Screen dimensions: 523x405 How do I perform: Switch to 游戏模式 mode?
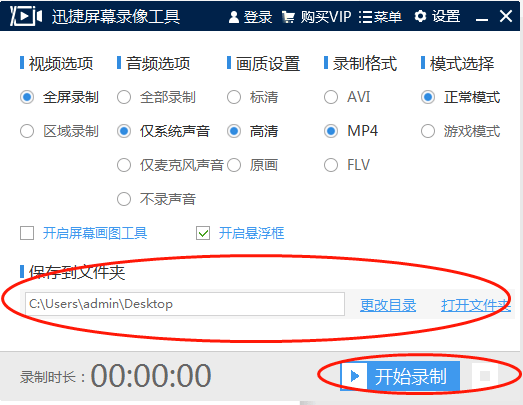tap(428, 131)
